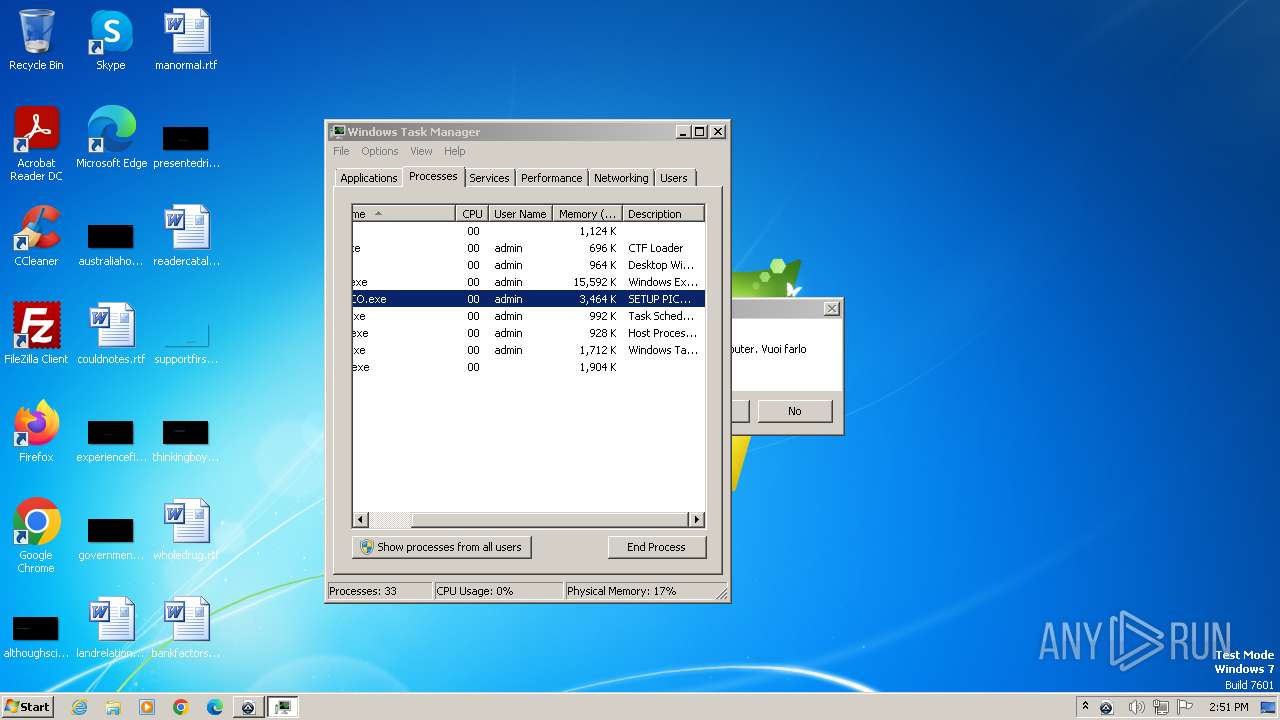This screenshot has height=720, width=1280.
Task: Switch to the Services tab
Action: point(489,178)
